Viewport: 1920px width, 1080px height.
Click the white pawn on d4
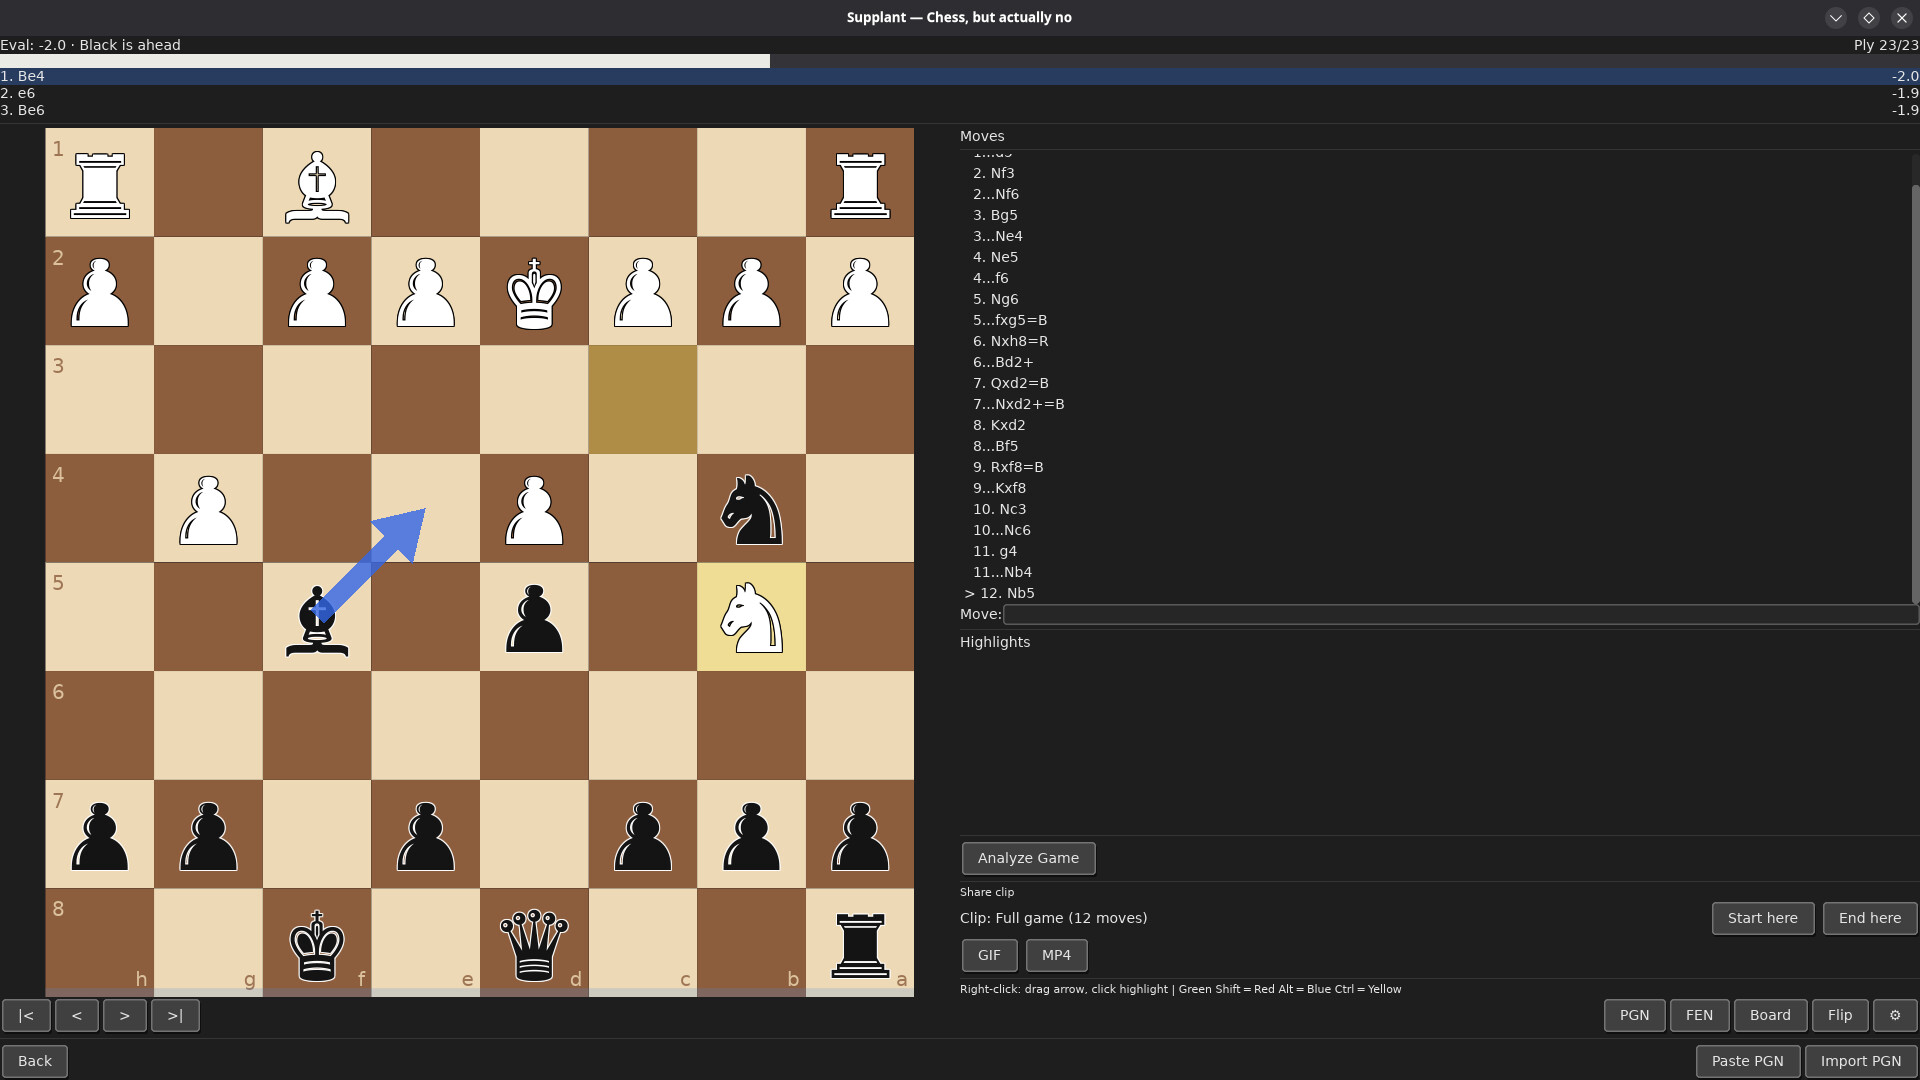tap(534, 509)
